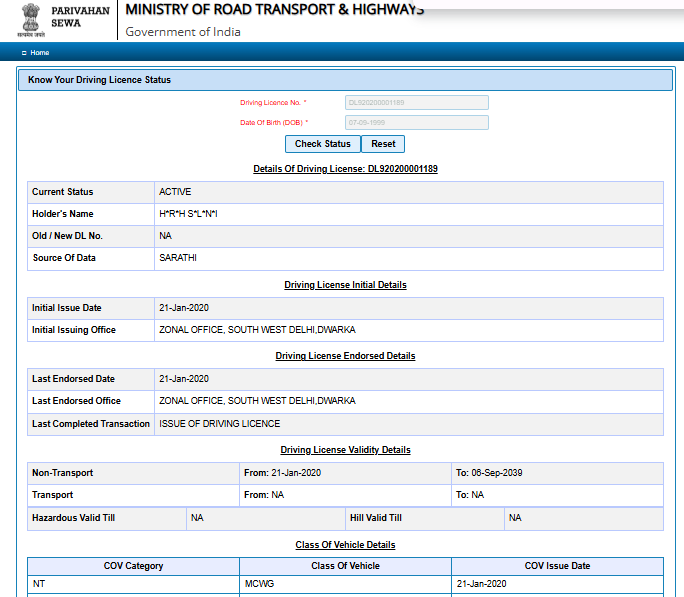Click the COV Category column header
684x597 pixels.
point(134,566)
